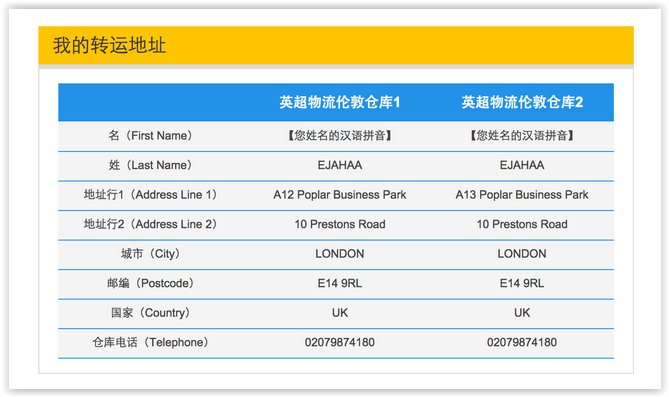669x397 pixels.
Task: Click the 地址行1（Address Line 1） label
Action: (150, 195)
